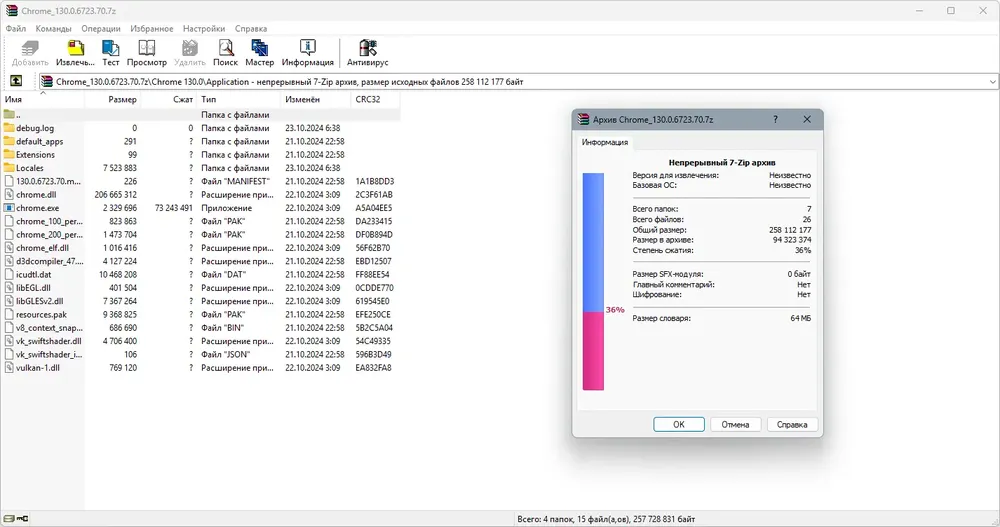
Task: Select the Locales folder icon
Action: point(9,168)
